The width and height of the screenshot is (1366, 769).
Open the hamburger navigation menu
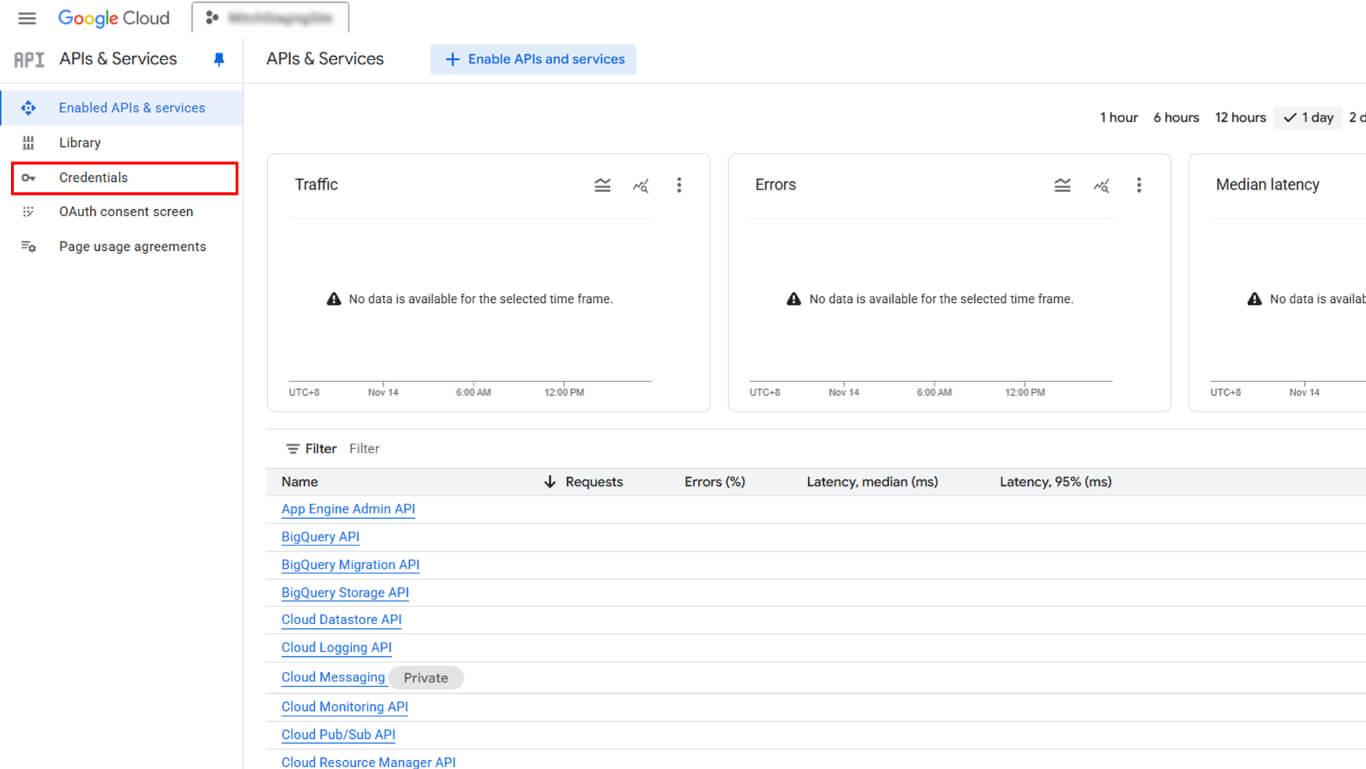pos(27,18)
